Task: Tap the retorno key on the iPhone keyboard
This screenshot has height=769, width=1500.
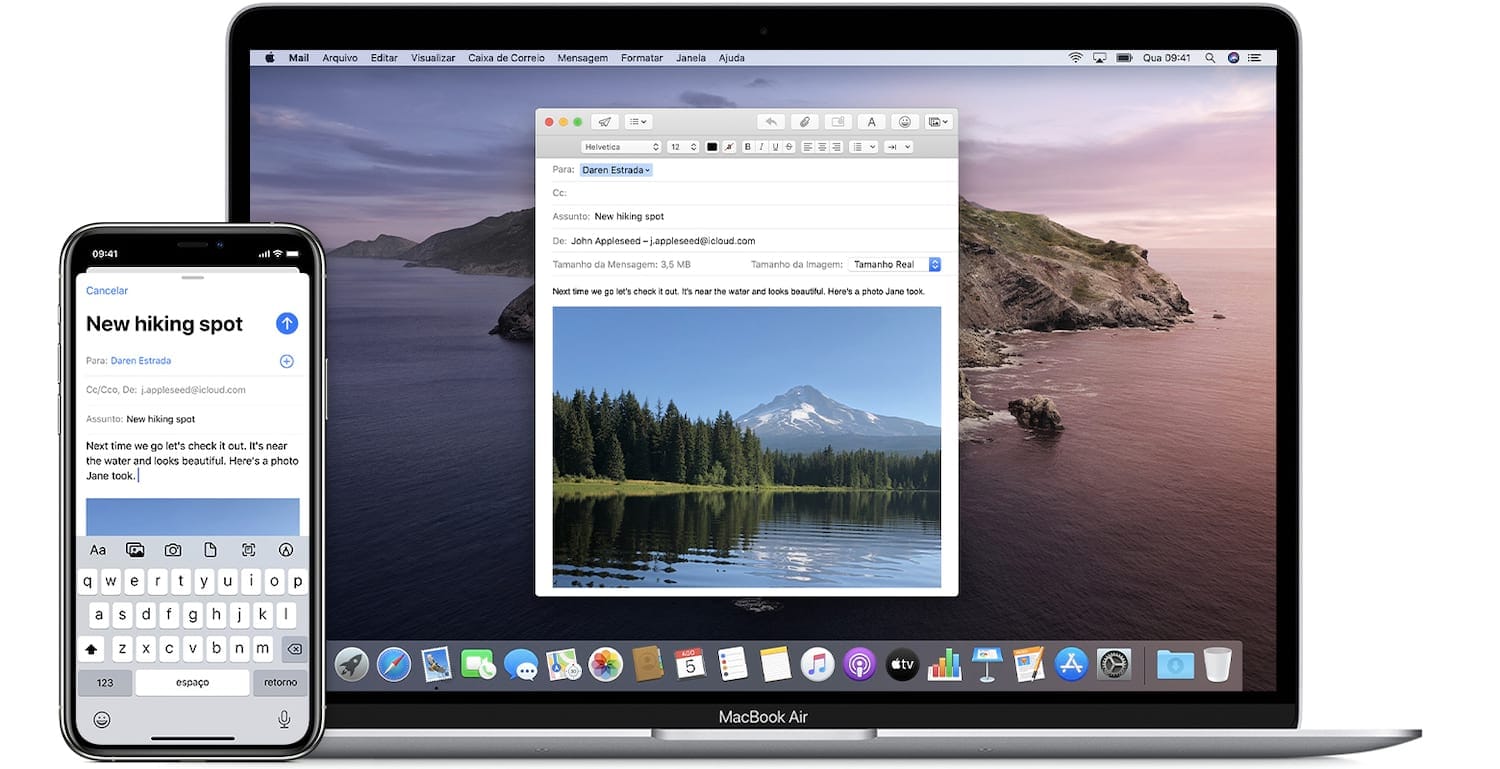Action: point(281,683)
